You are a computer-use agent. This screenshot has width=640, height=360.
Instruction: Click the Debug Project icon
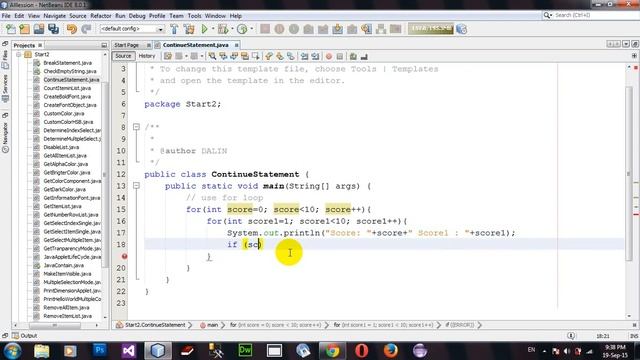223,29
